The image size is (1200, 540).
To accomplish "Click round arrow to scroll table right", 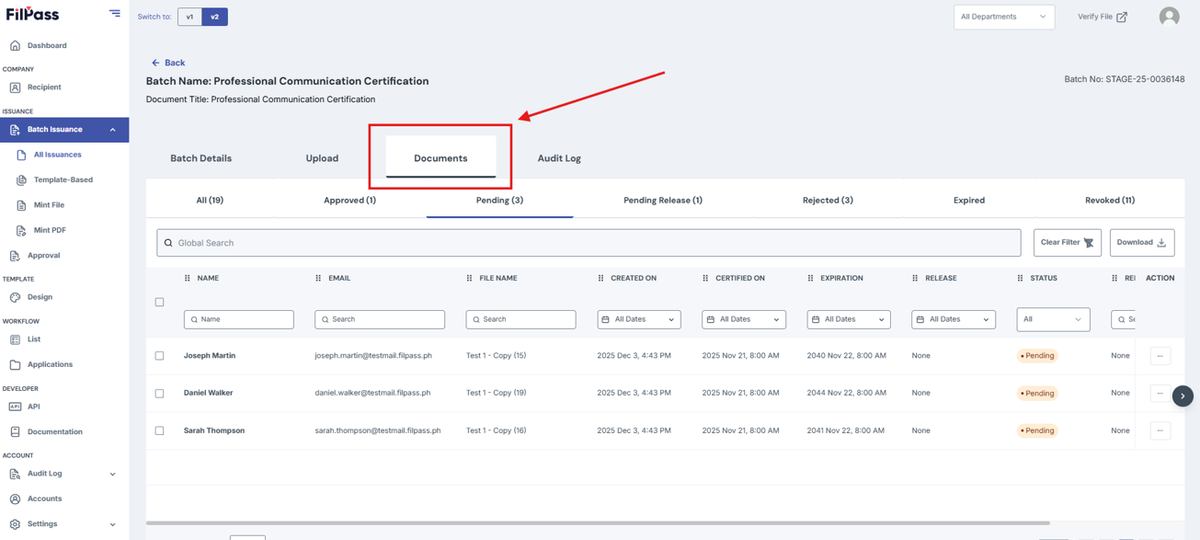I will [1183, 396].
